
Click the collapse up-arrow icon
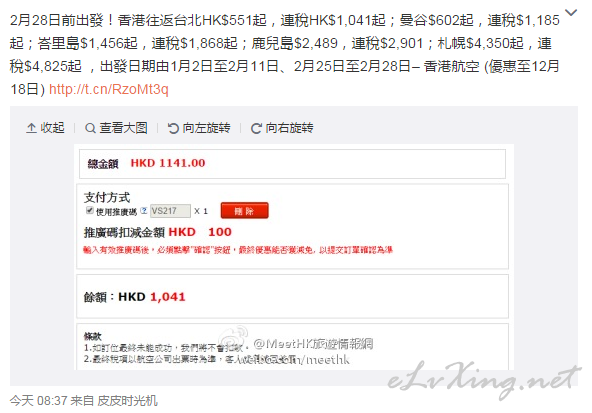tap(31, 128)
